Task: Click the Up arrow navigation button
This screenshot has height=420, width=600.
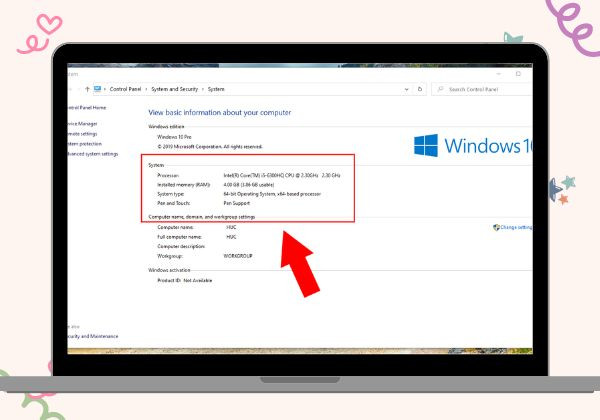Action: (87, 89)
